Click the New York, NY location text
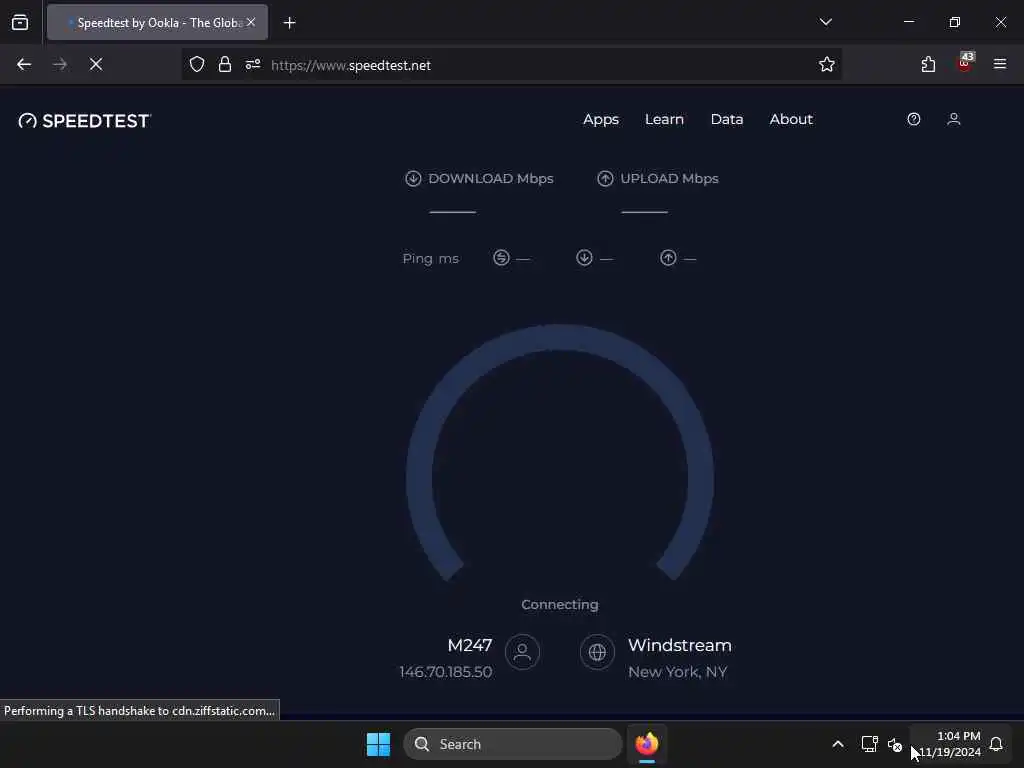1024x768 pixels. (677, 672)
